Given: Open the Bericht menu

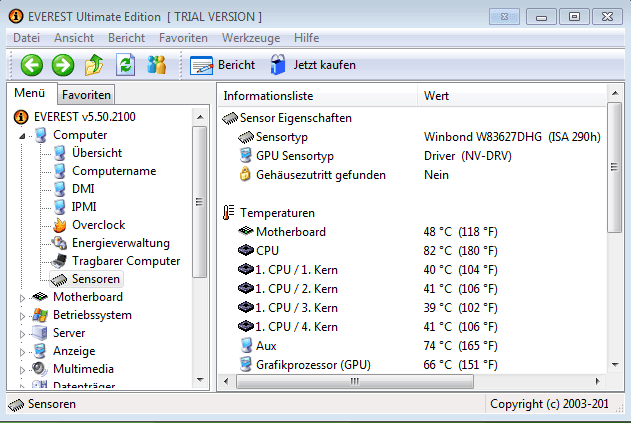Looking at the screenshot, I should tap(126, 38).
